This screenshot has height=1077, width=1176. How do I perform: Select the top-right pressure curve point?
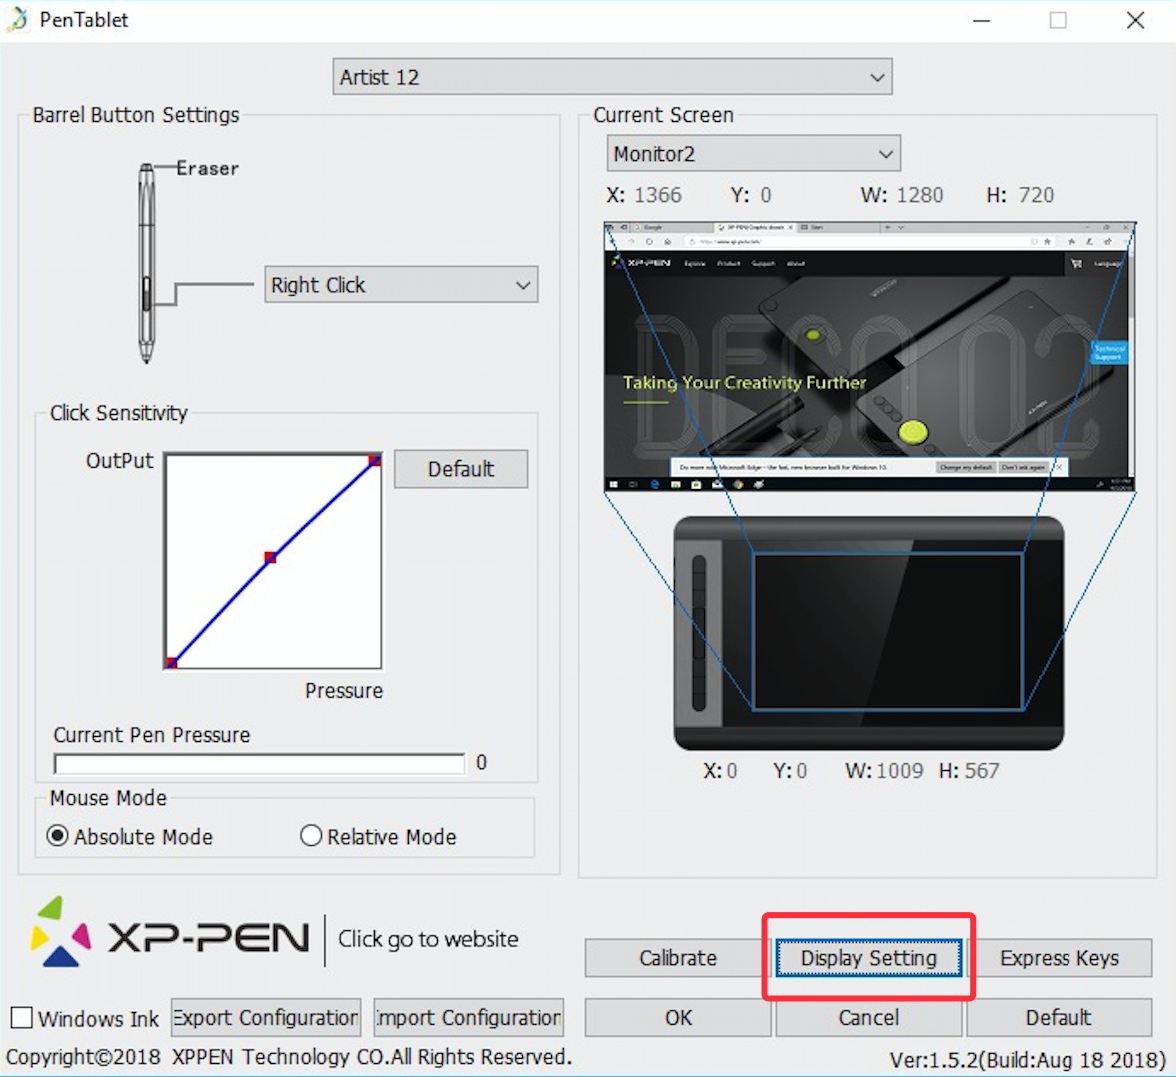(x=374, y=461)
